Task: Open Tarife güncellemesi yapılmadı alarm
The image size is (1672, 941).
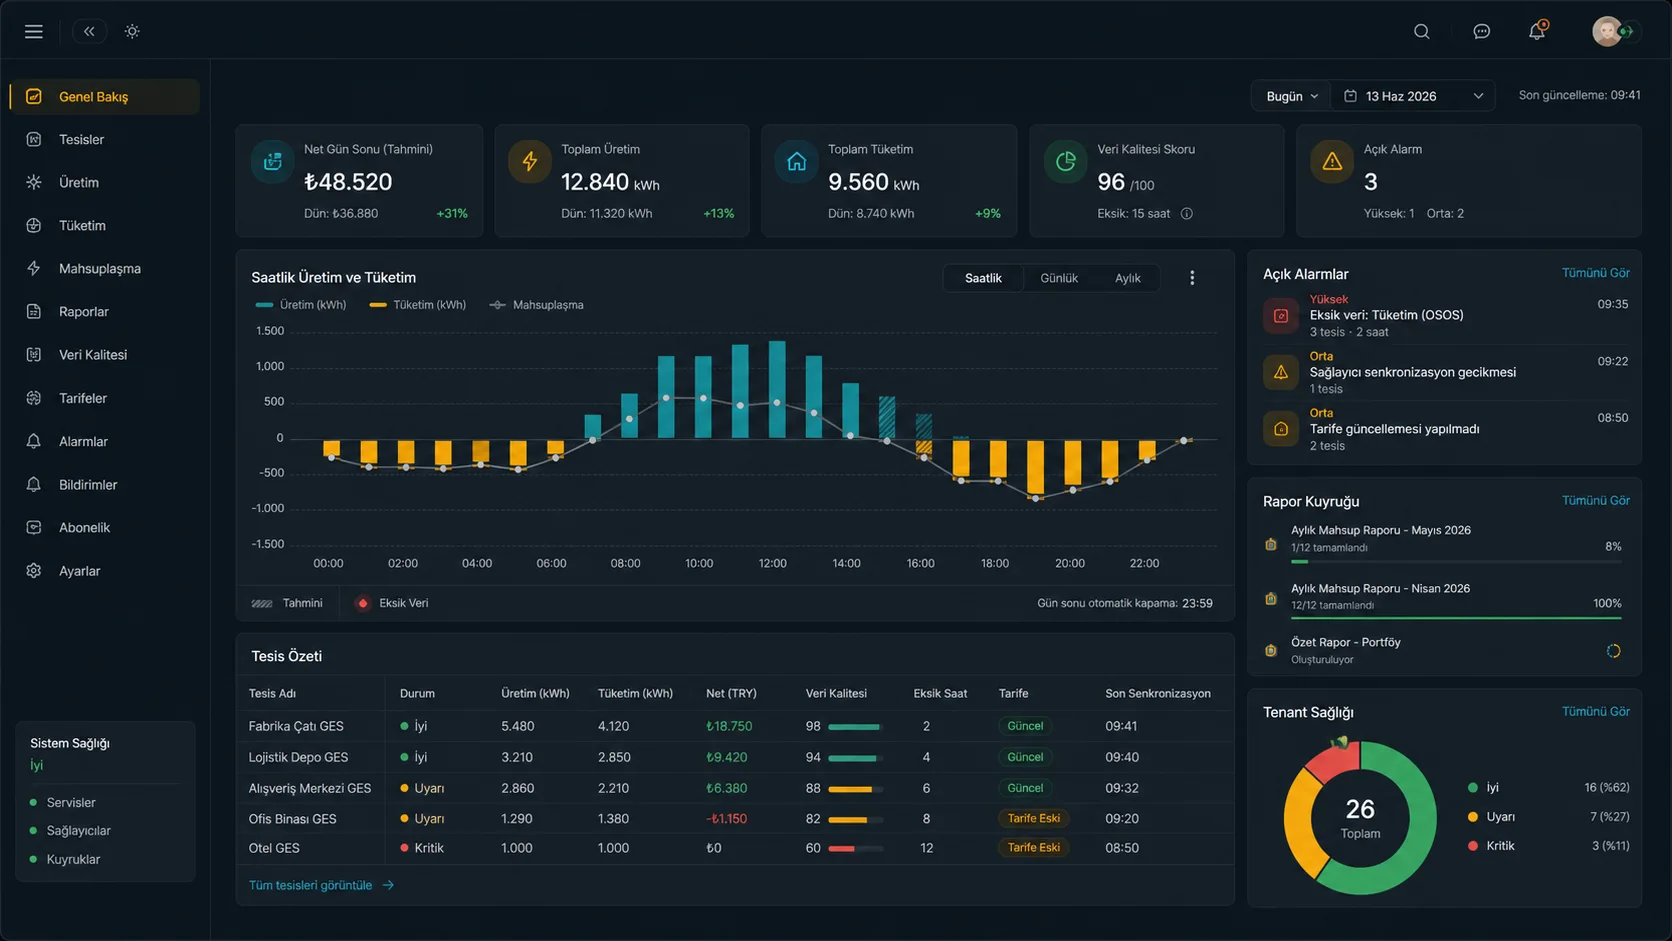Action: click(1445, 430)
